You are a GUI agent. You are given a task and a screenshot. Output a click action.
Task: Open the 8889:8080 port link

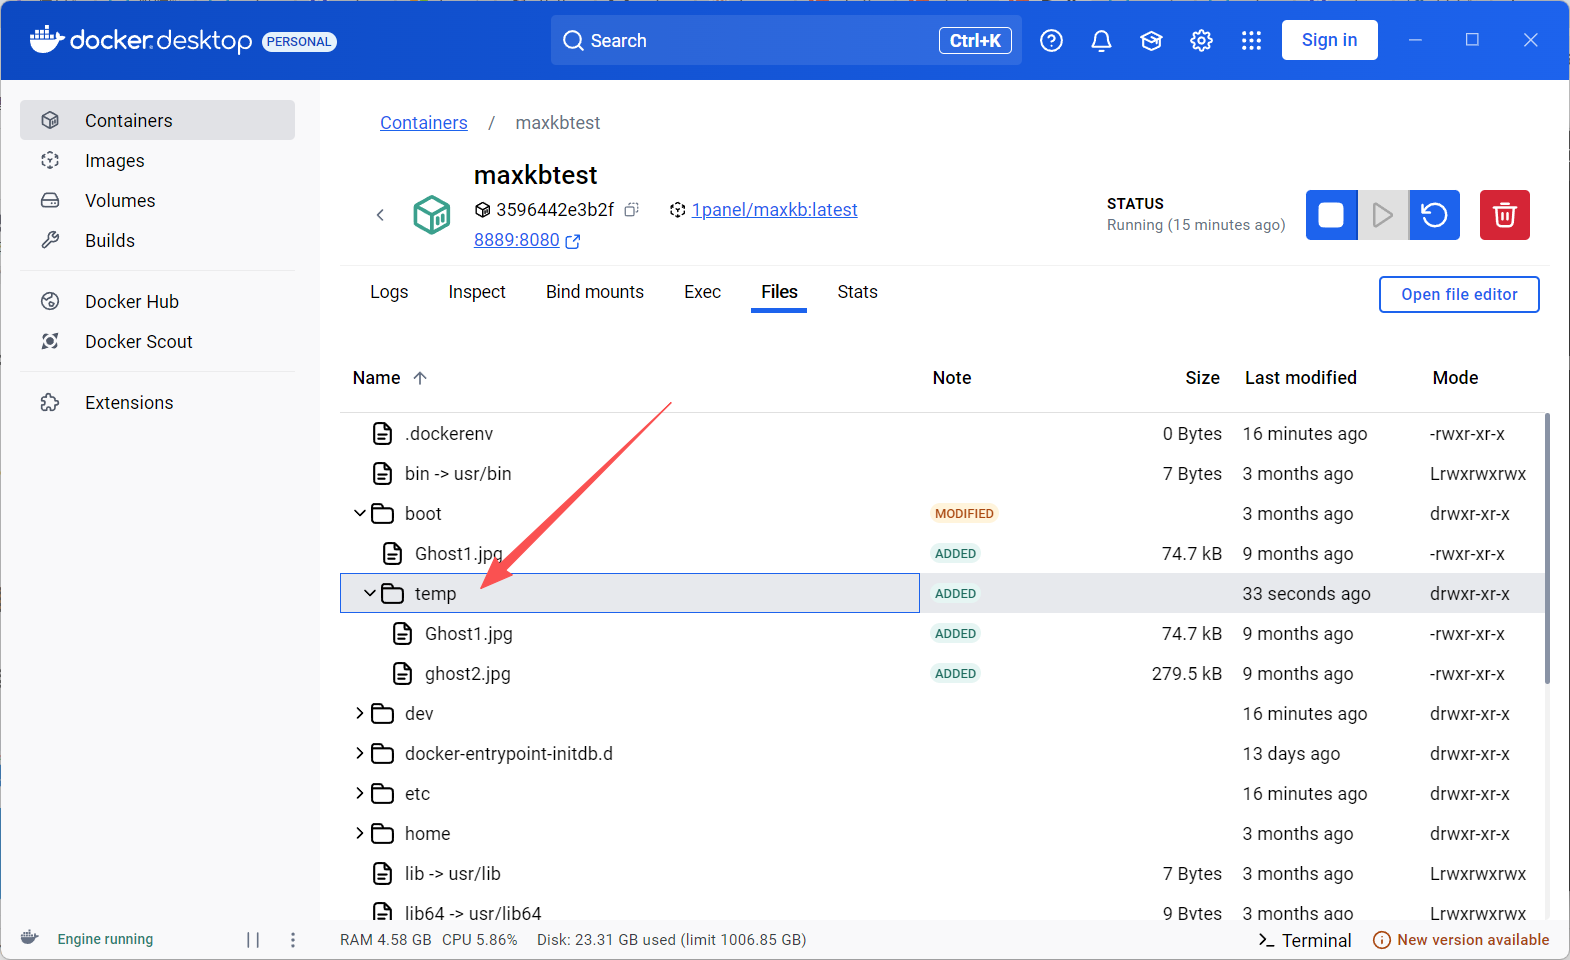pos(517,240)
